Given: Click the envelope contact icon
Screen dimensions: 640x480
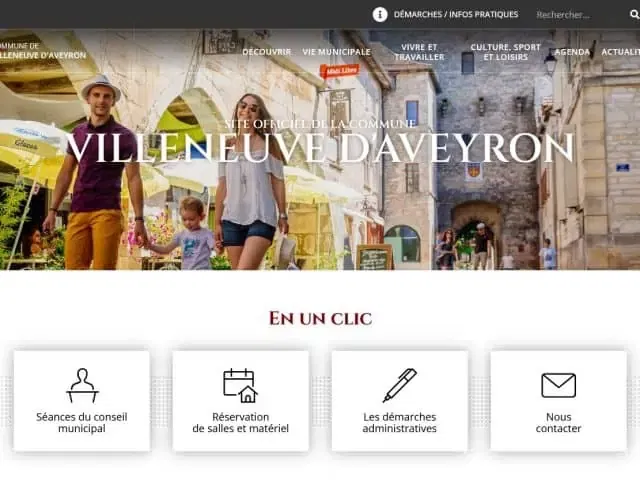Looking at the screenshot, I should [558, 385].
